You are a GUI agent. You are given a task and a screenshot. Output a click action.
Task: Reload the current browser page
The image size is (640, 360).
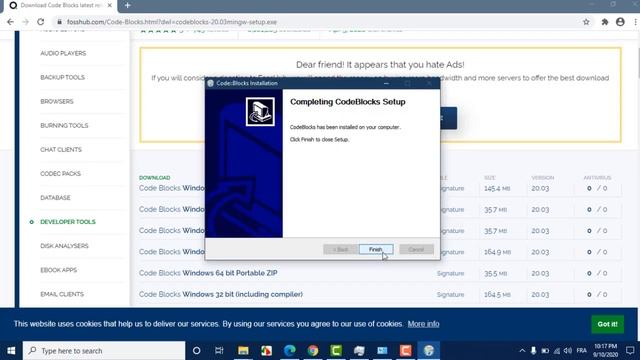[40, 22]
